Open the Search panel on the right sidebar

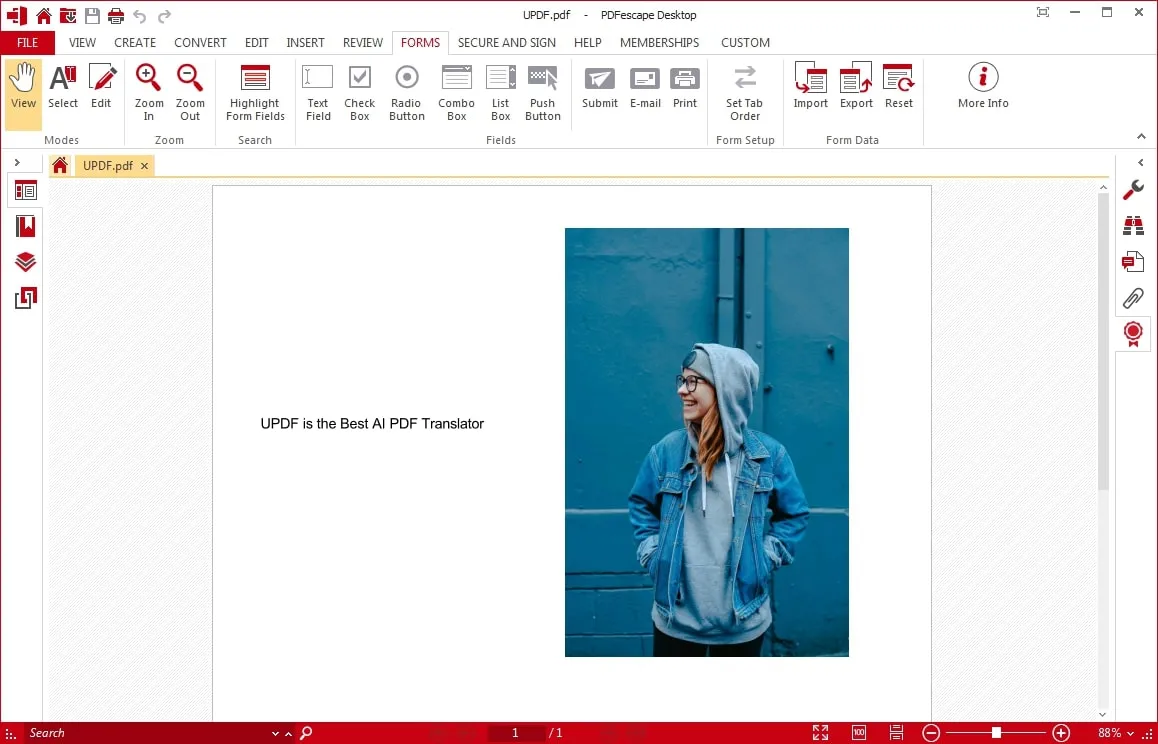click(x=1133, y=225)
